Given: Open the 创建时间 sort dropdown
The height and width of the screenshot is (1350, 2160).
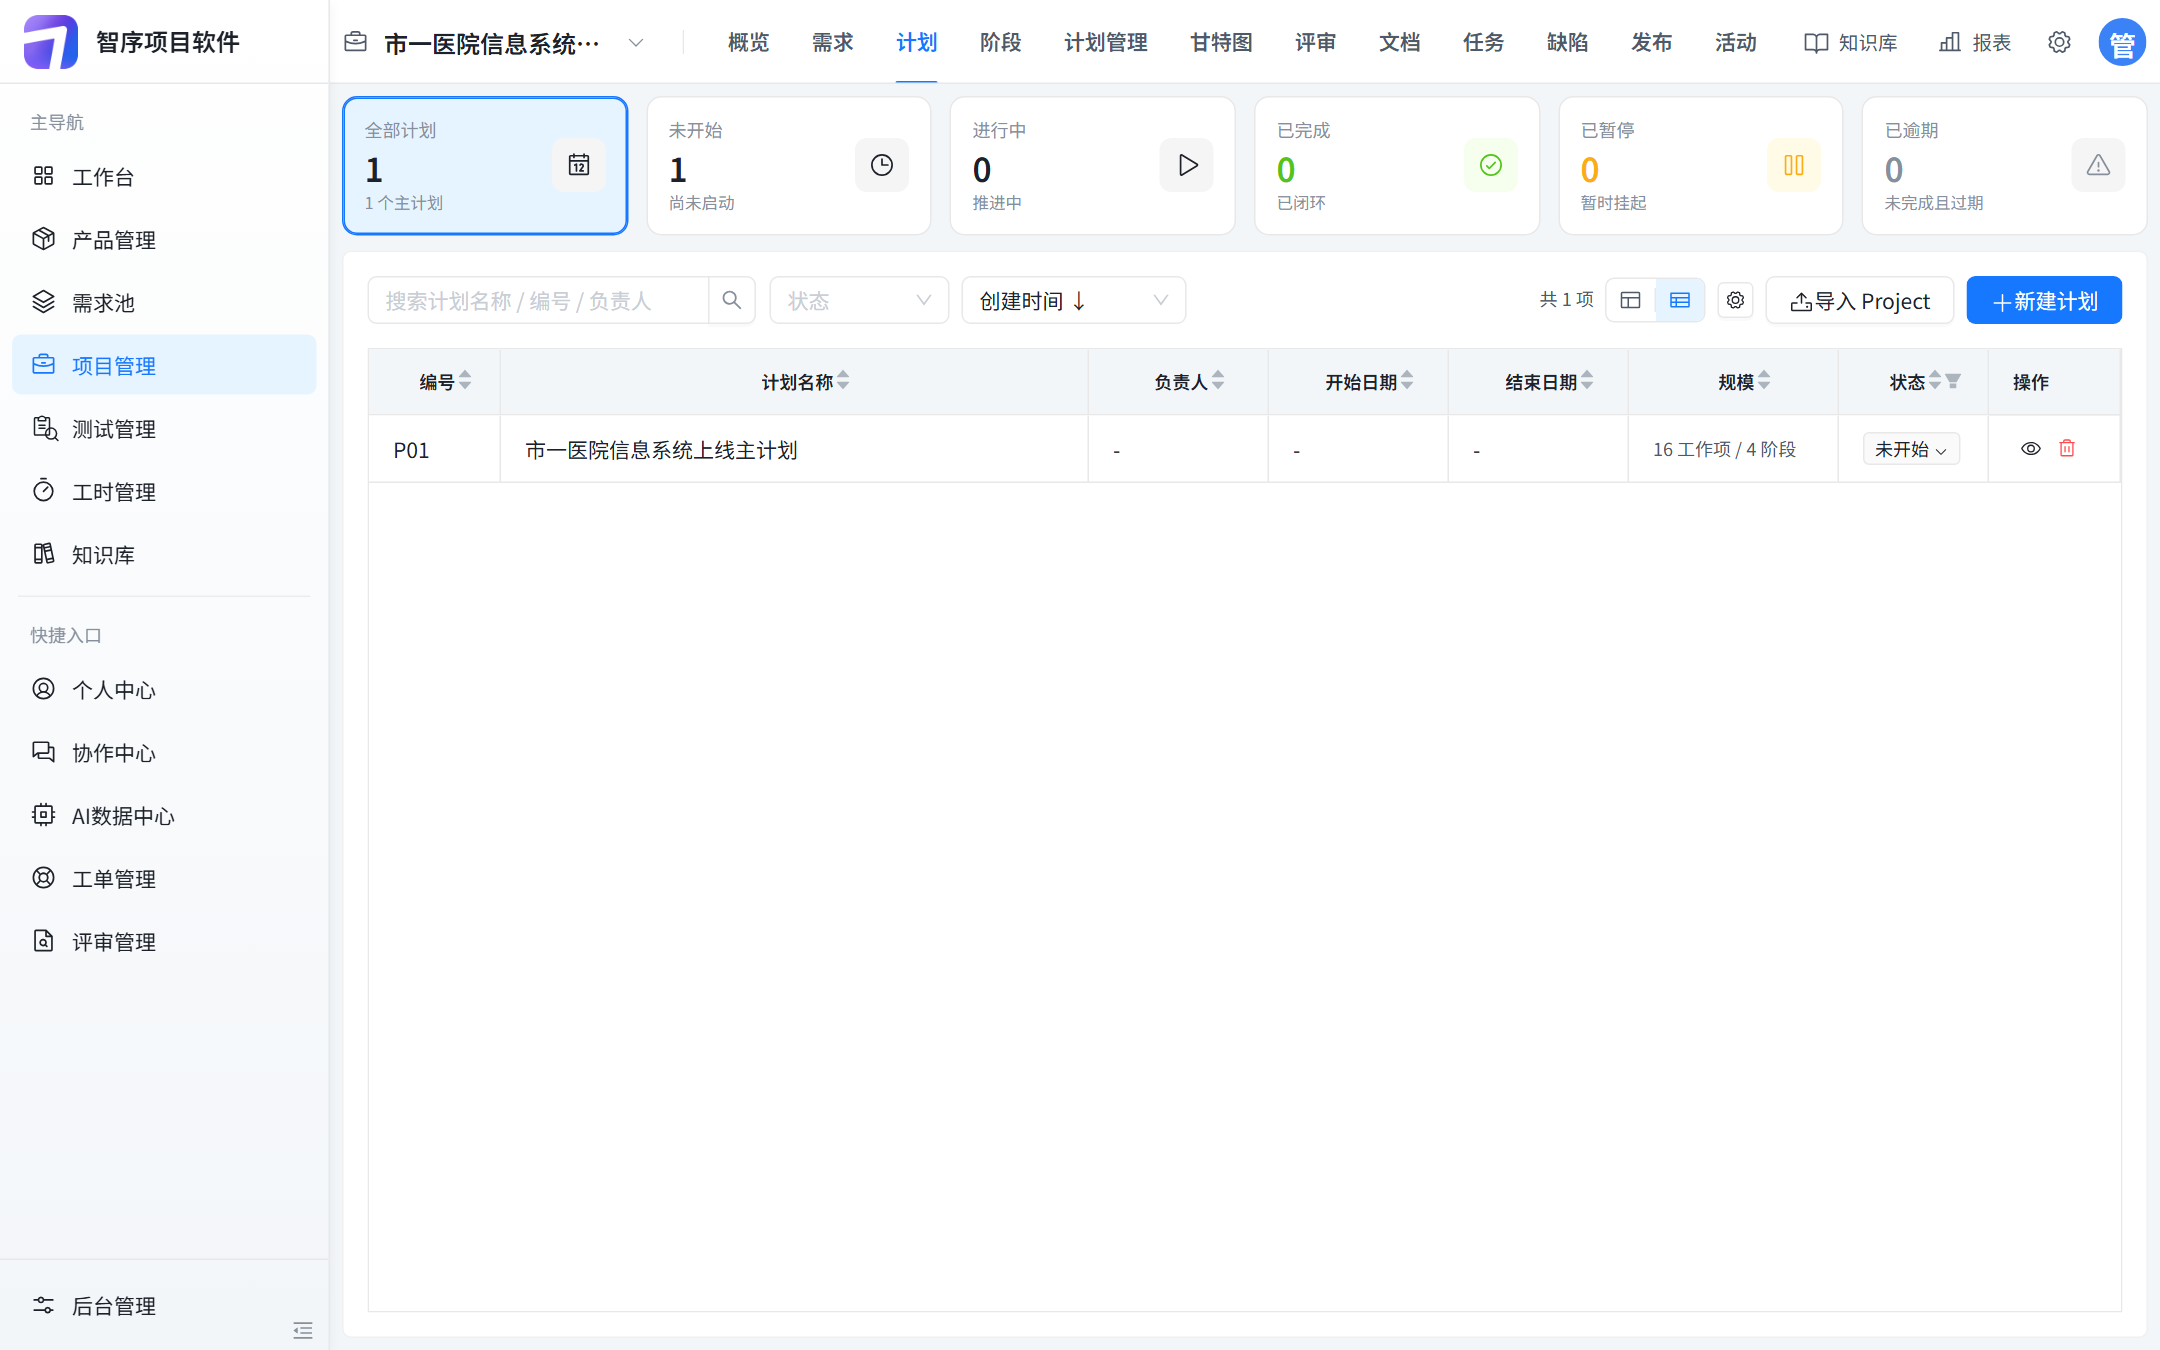Looking at the screenshot, I should click(1074, 301).
